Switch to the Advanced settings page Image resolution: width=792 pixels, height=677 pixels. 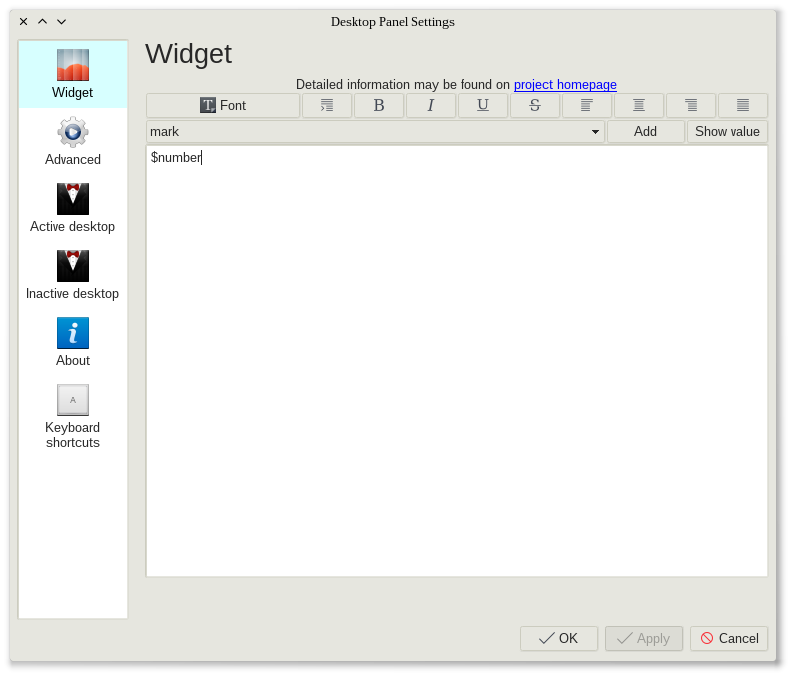click(x=73, y=141)
